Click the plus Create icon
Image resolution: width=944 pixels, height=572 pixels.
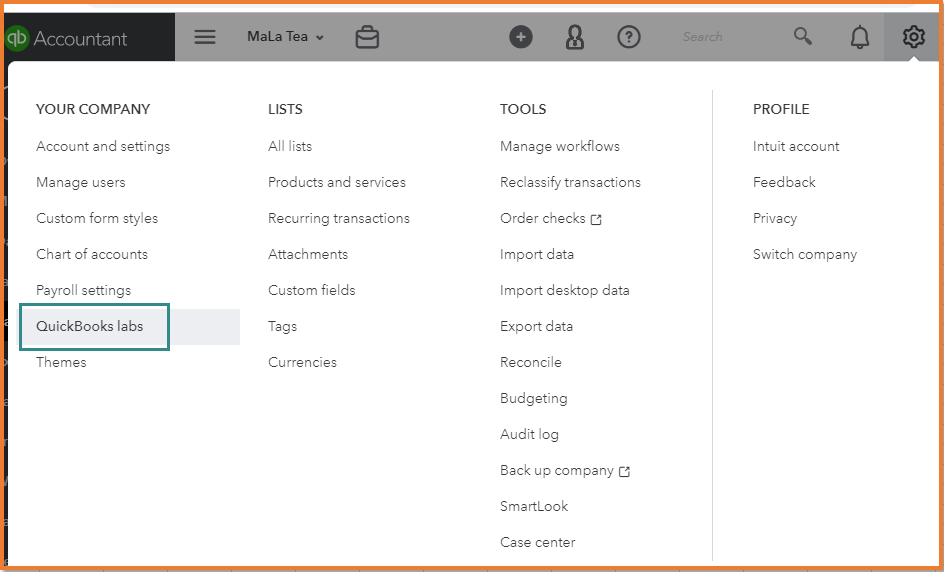pos(521,37)
